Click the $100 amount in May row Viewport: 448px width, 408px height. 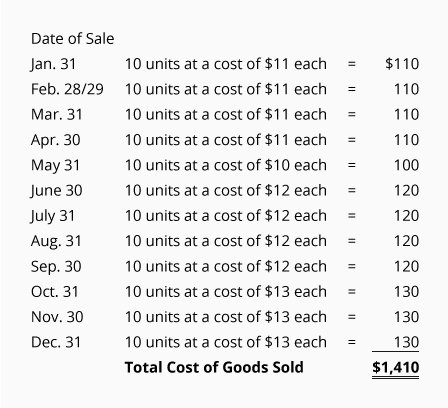(x=406, y=165)
